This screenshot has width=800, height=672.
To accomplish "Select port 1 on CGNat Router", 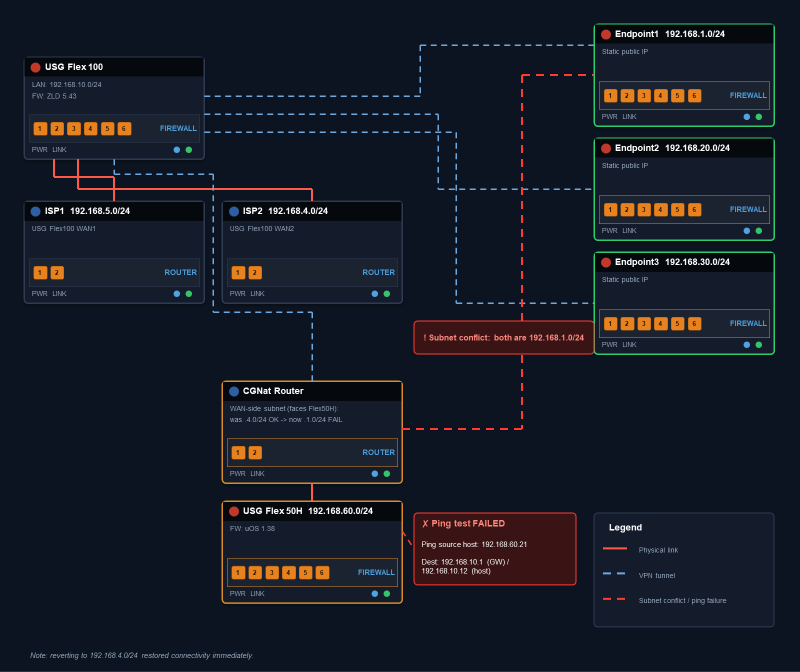I will click(238, 453).
